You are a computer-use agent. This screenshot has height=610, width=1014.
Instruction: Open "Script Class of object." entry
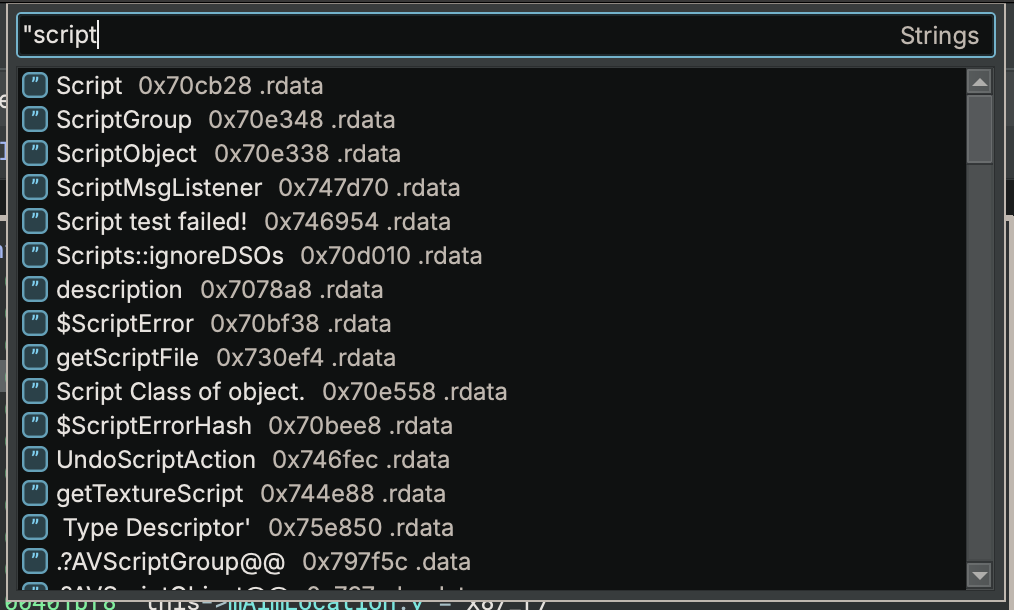click(x=178, y=392)
